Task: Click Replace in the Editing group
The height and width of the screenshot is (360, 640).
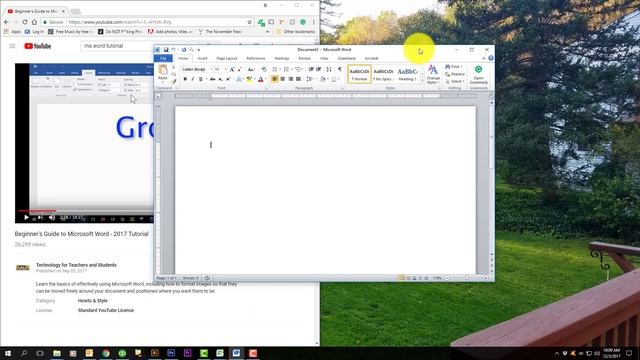Action: coord(455,74)
